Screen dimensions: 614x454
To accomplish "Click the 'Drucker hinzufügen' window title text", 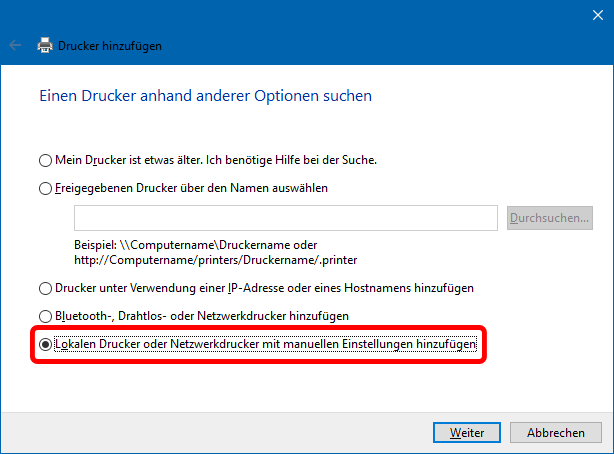I will [110, 45].
